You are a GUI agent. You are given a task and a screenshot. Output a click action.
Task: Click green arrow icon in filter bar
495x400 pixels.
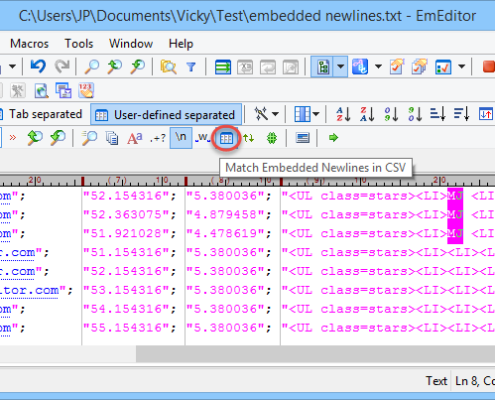(x=333, y=137)
